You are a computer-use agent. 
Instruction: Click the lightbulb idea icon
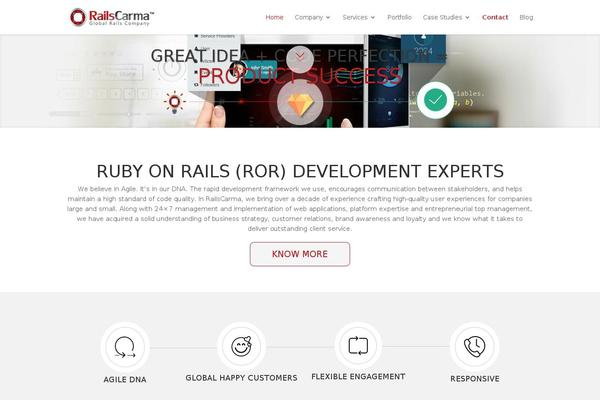point(174,103)
